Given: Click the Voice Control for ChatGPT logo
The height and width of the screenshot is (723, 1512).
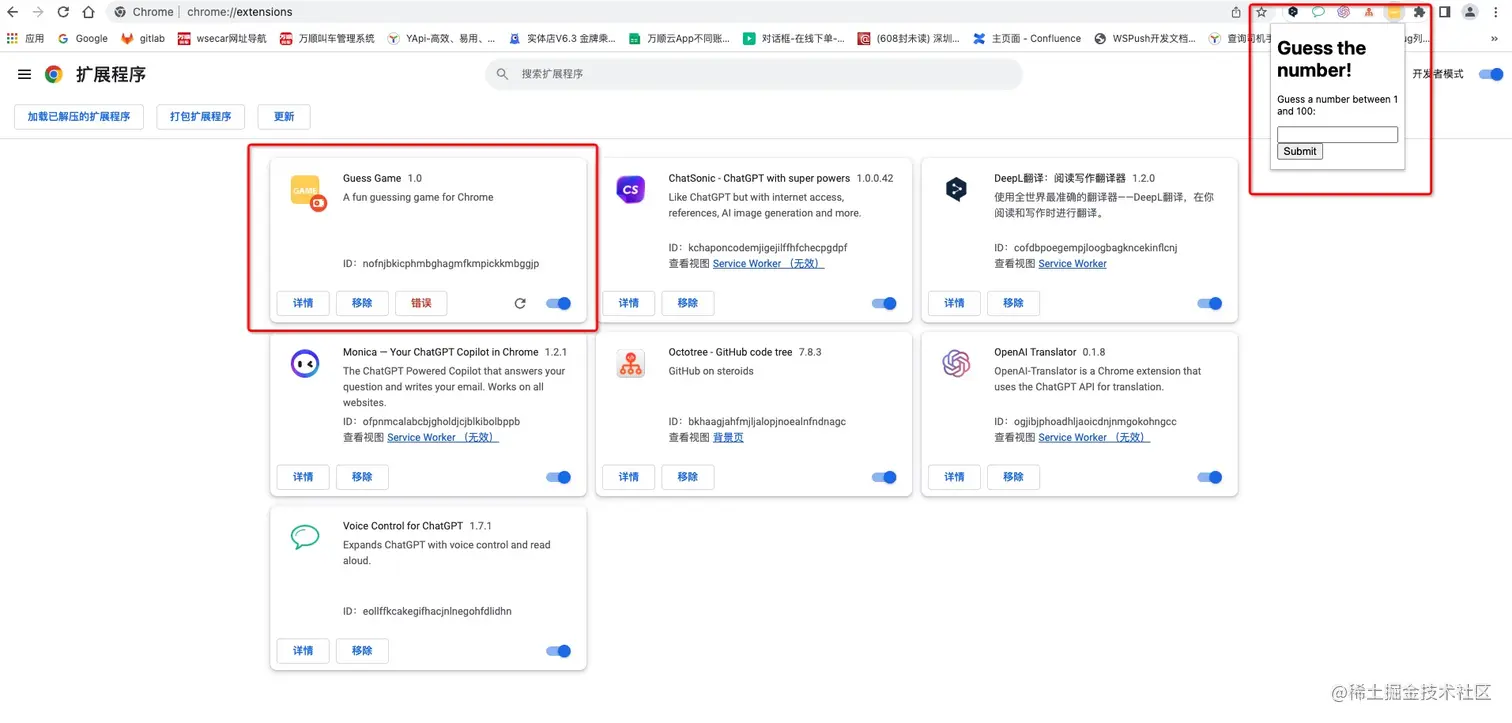Looking at the screenshot, I should (305, 537).
